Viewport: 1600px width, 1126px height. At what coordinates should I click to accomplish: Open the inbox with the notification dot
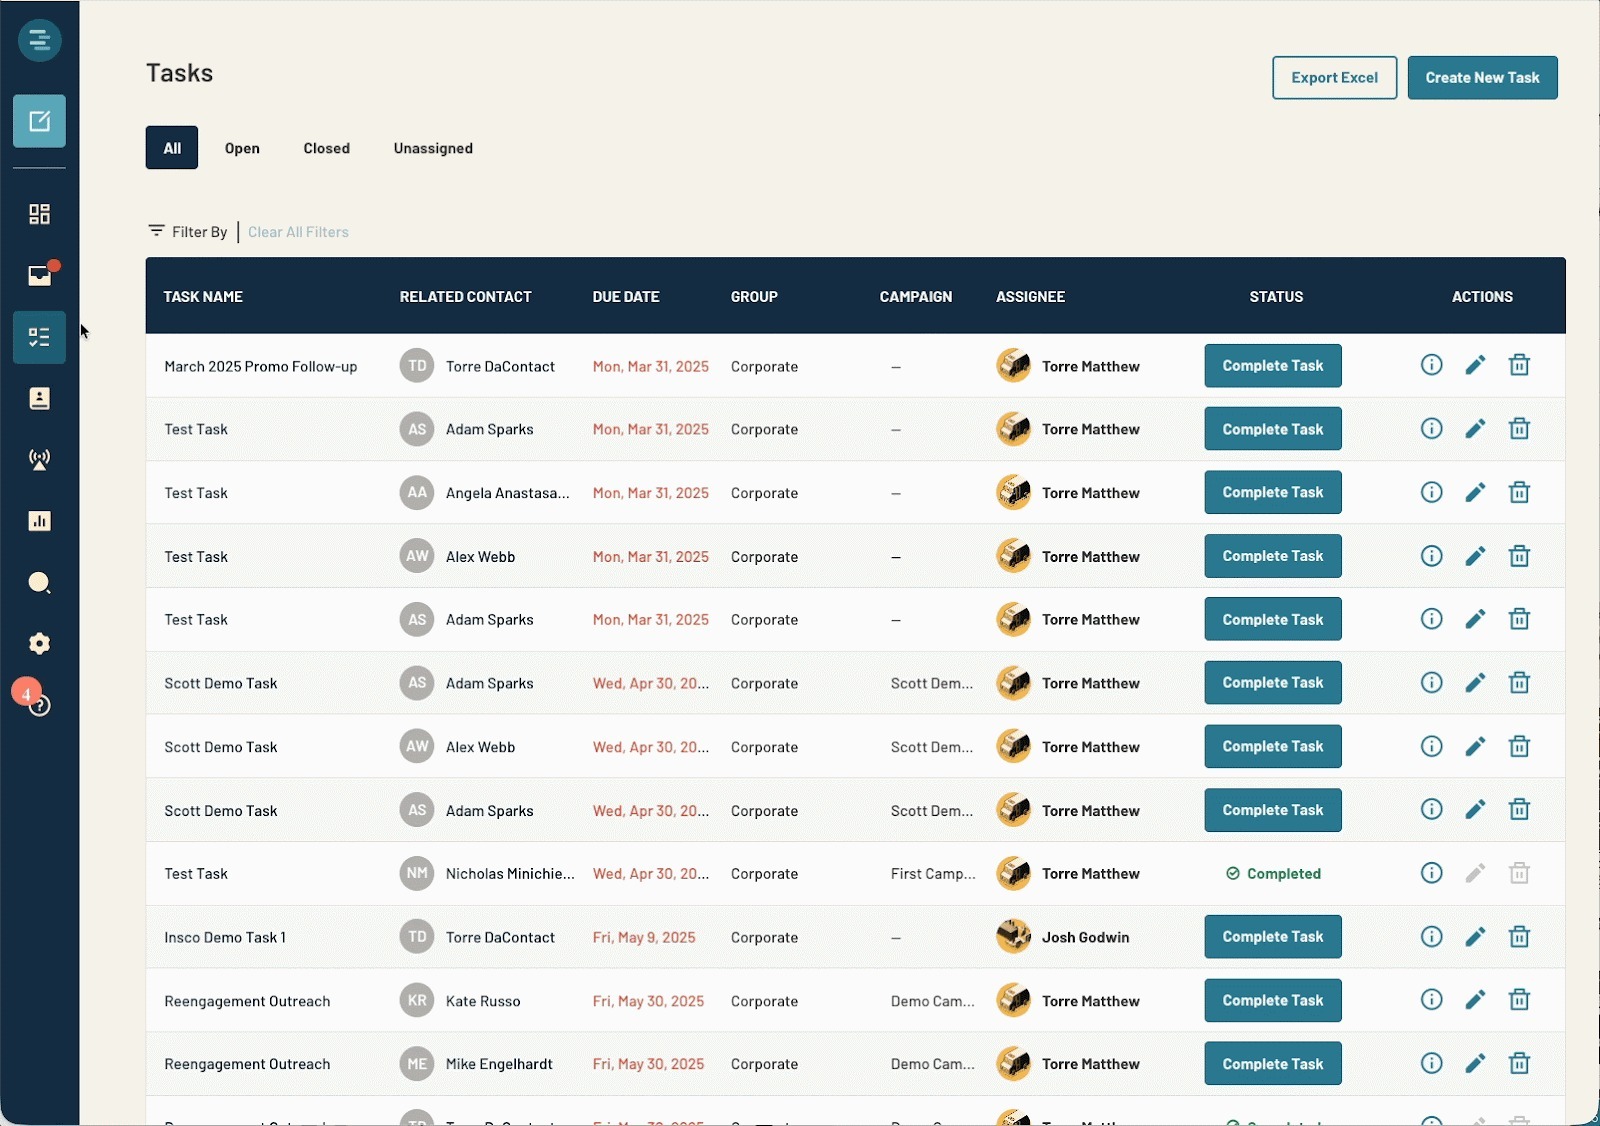click(39, 276)
